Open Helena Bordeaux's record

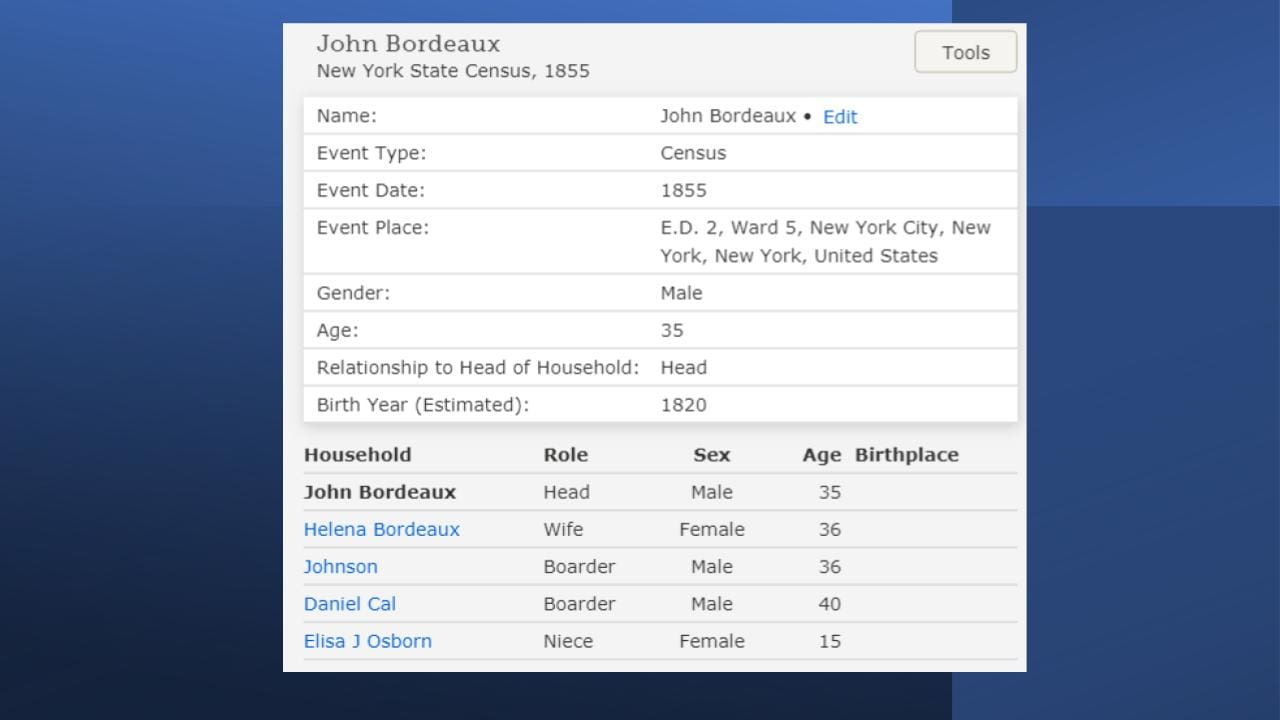pos(382,529)
